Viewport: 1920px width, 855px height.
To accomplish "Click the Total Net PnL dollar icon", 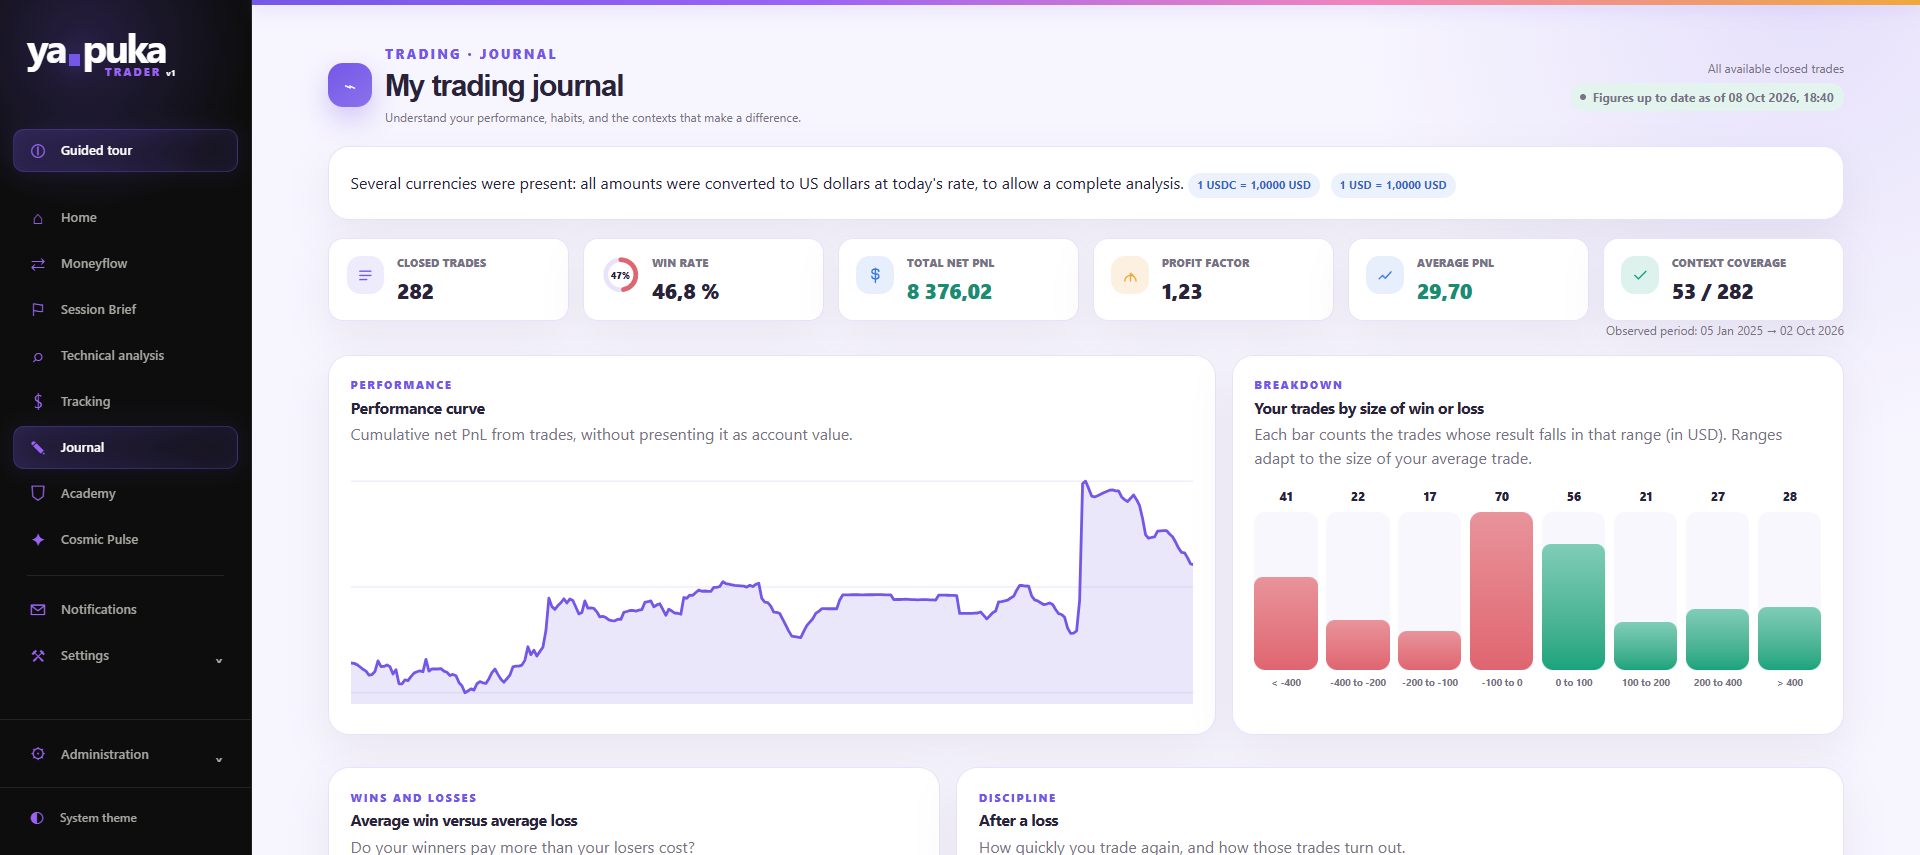I will (875, 275).
